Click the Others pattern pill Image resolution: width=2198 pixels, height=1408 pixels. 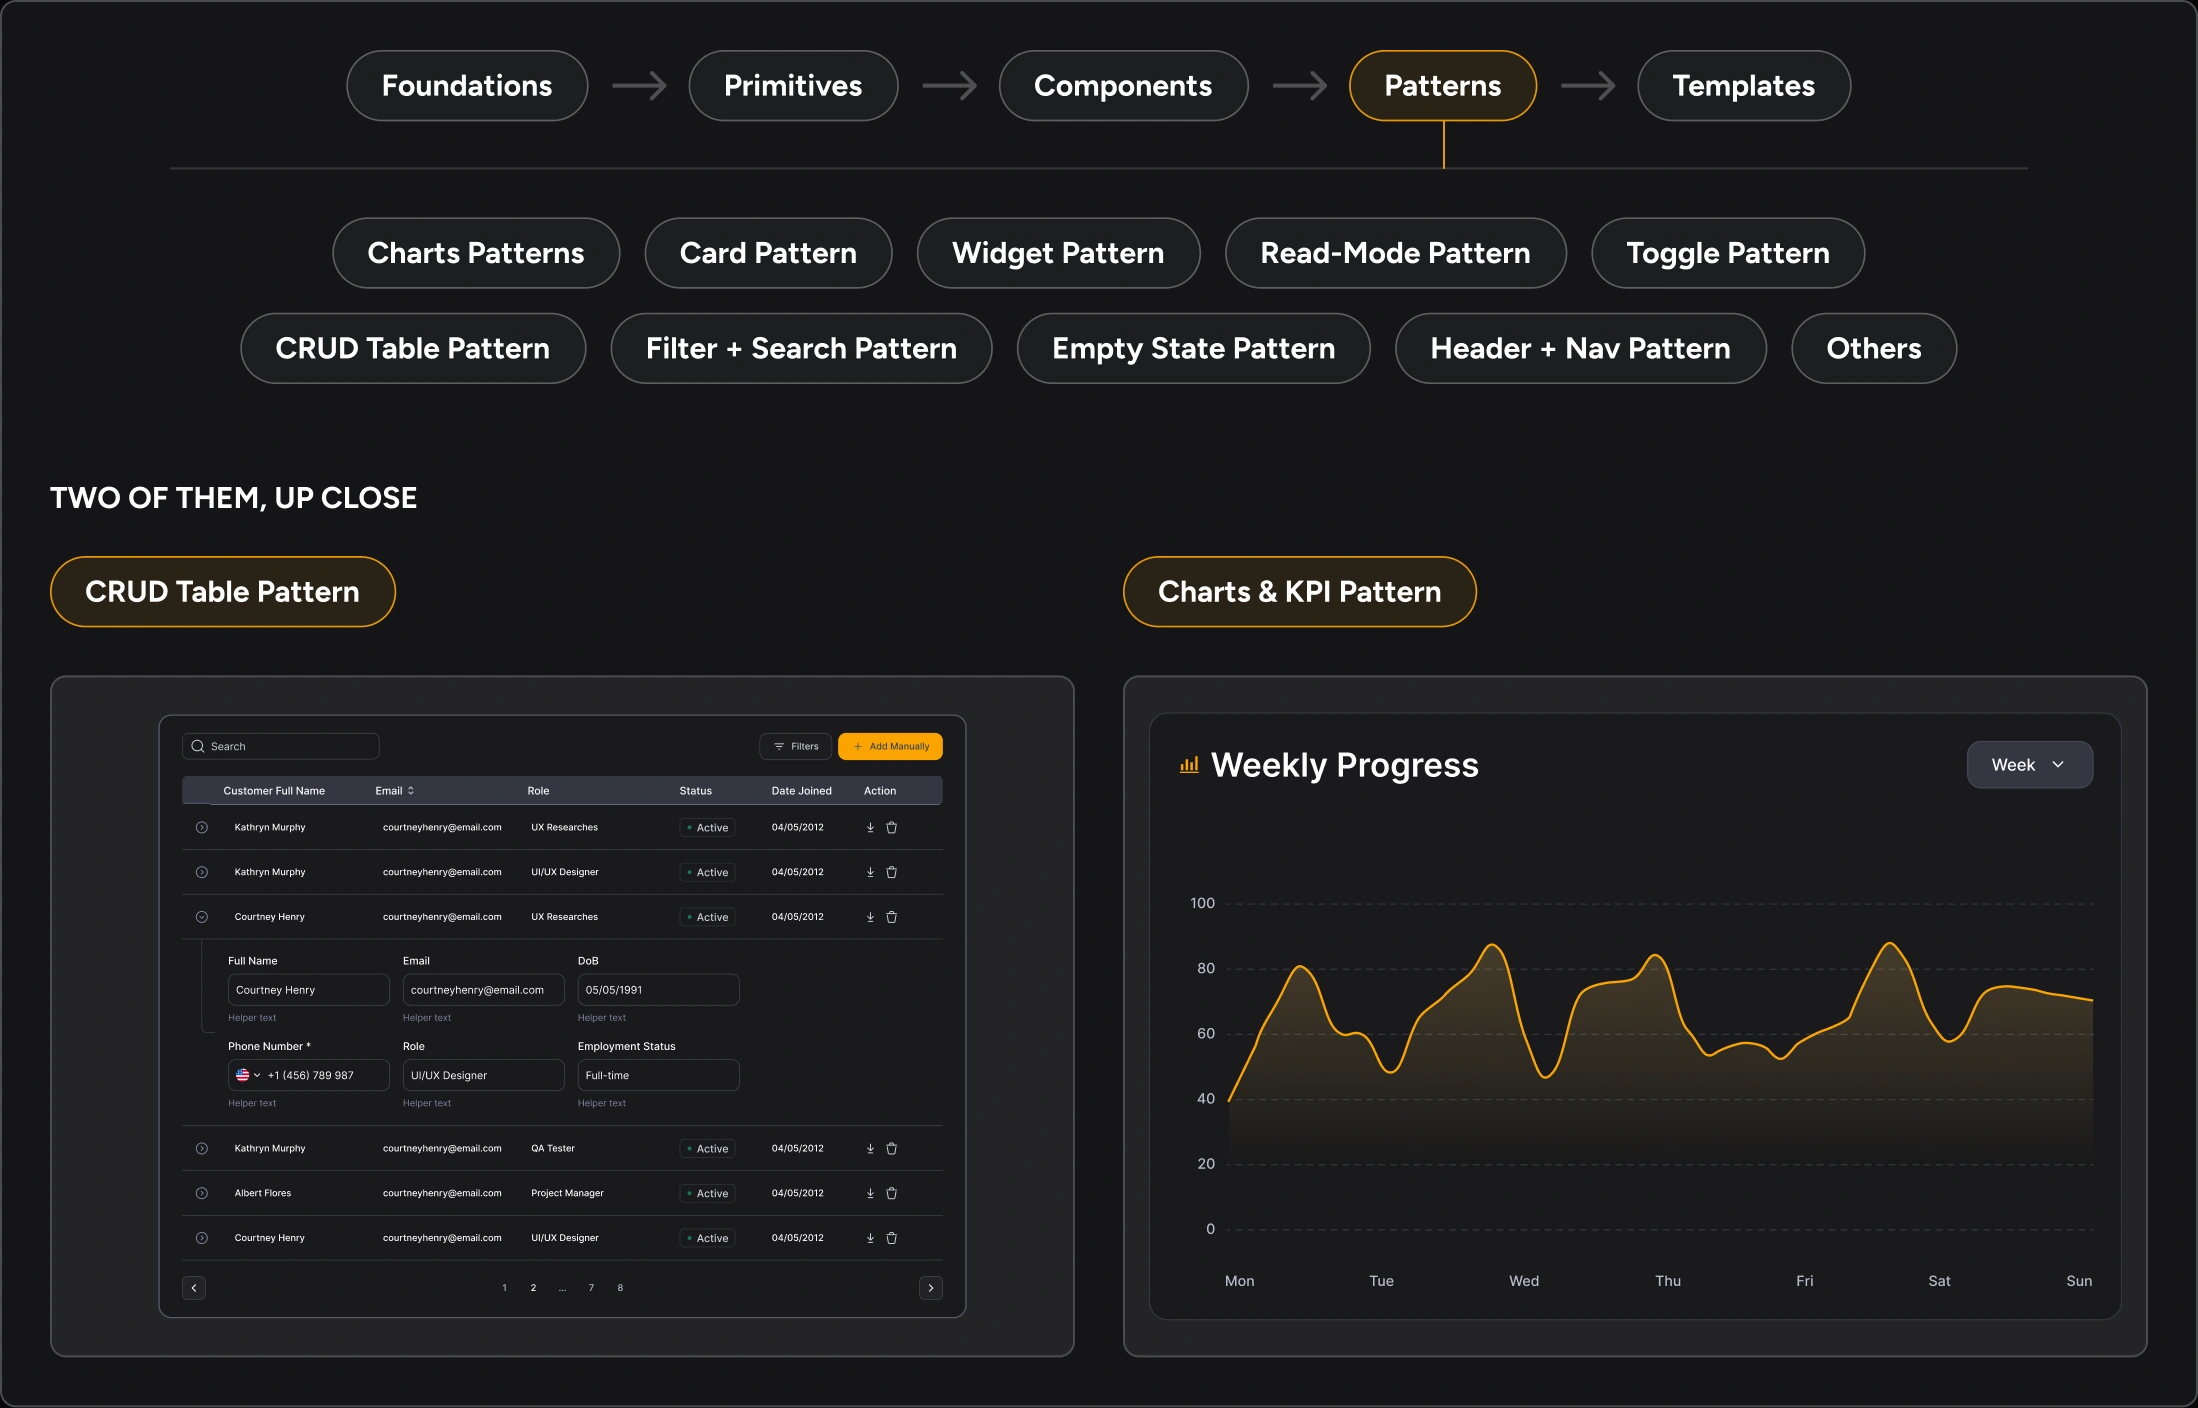click(x=1874, y=348)
